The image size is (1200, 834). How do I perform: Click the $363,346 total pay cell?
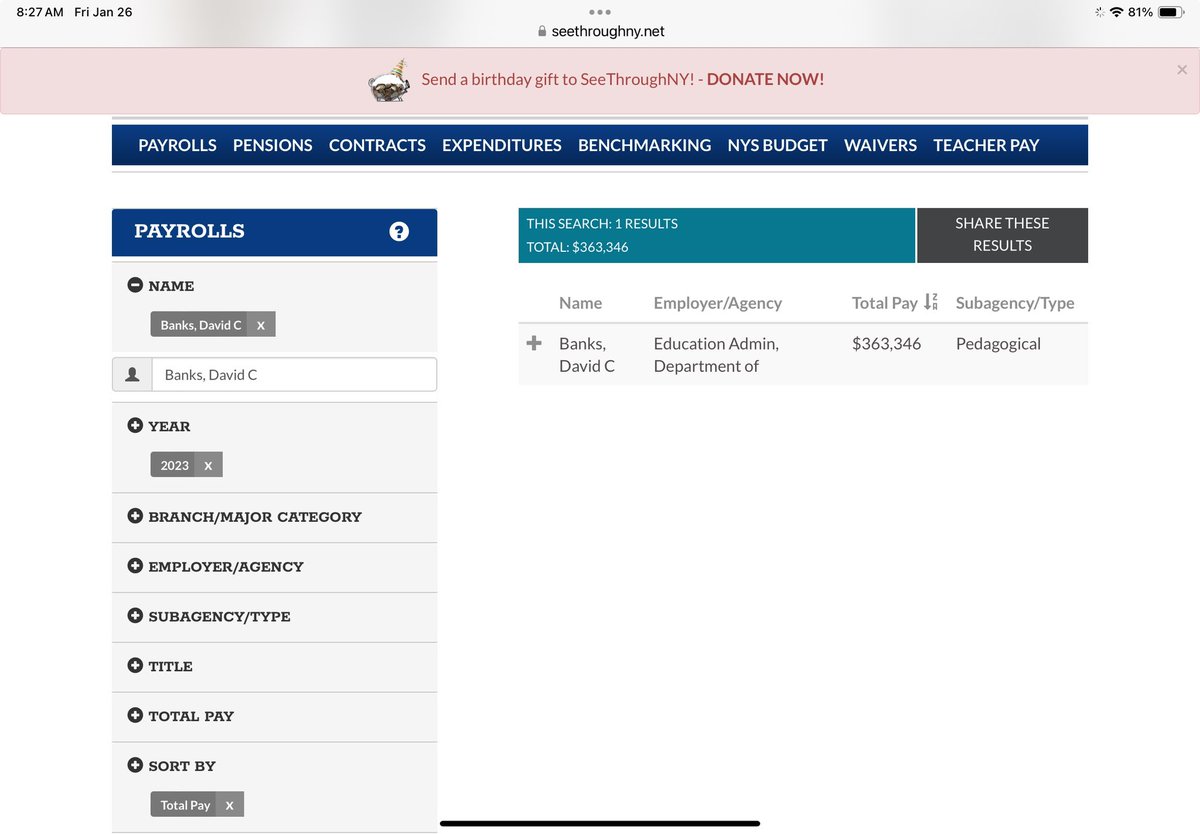[x=886, y=343]
